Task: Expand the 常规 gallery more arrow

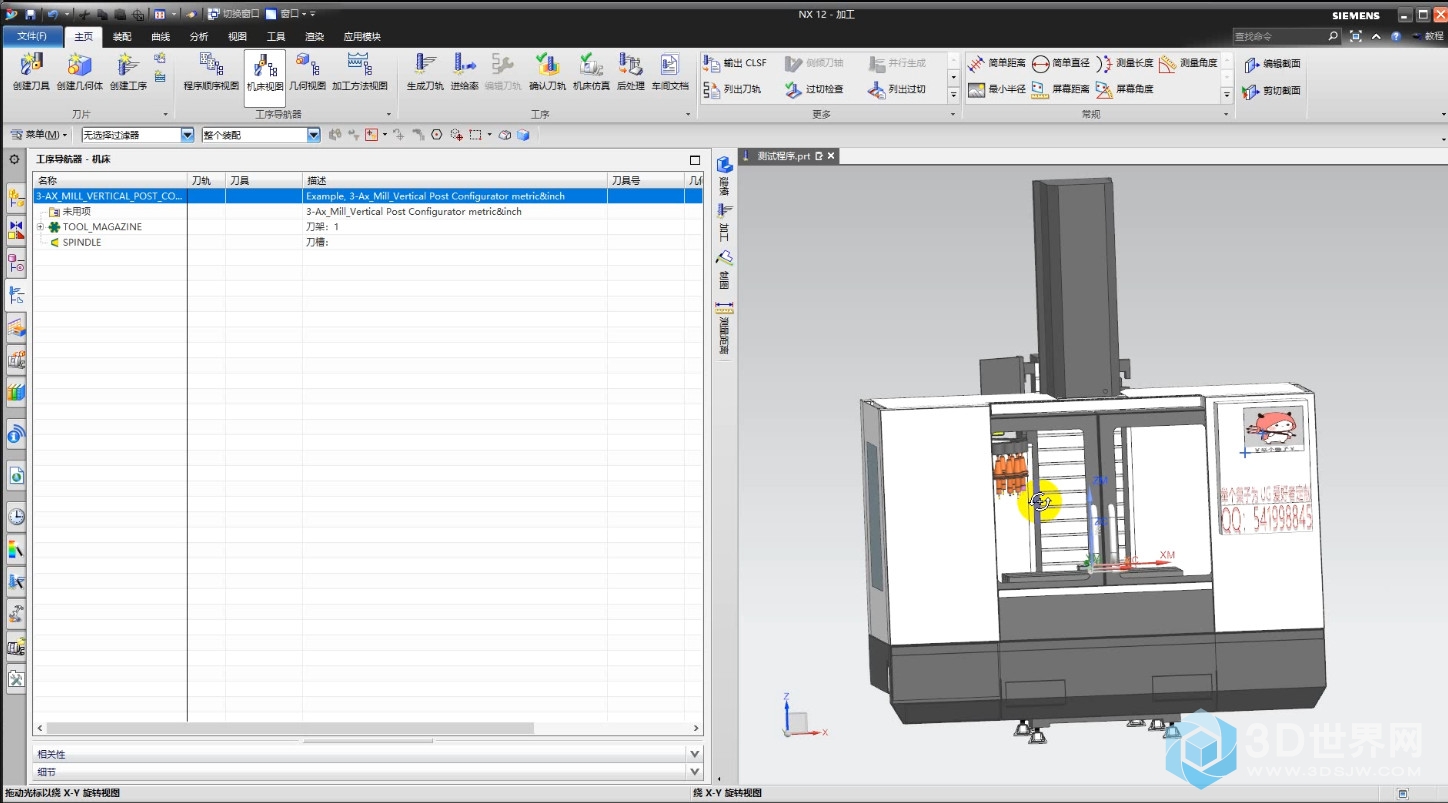Action: [x=1227, y=95]
